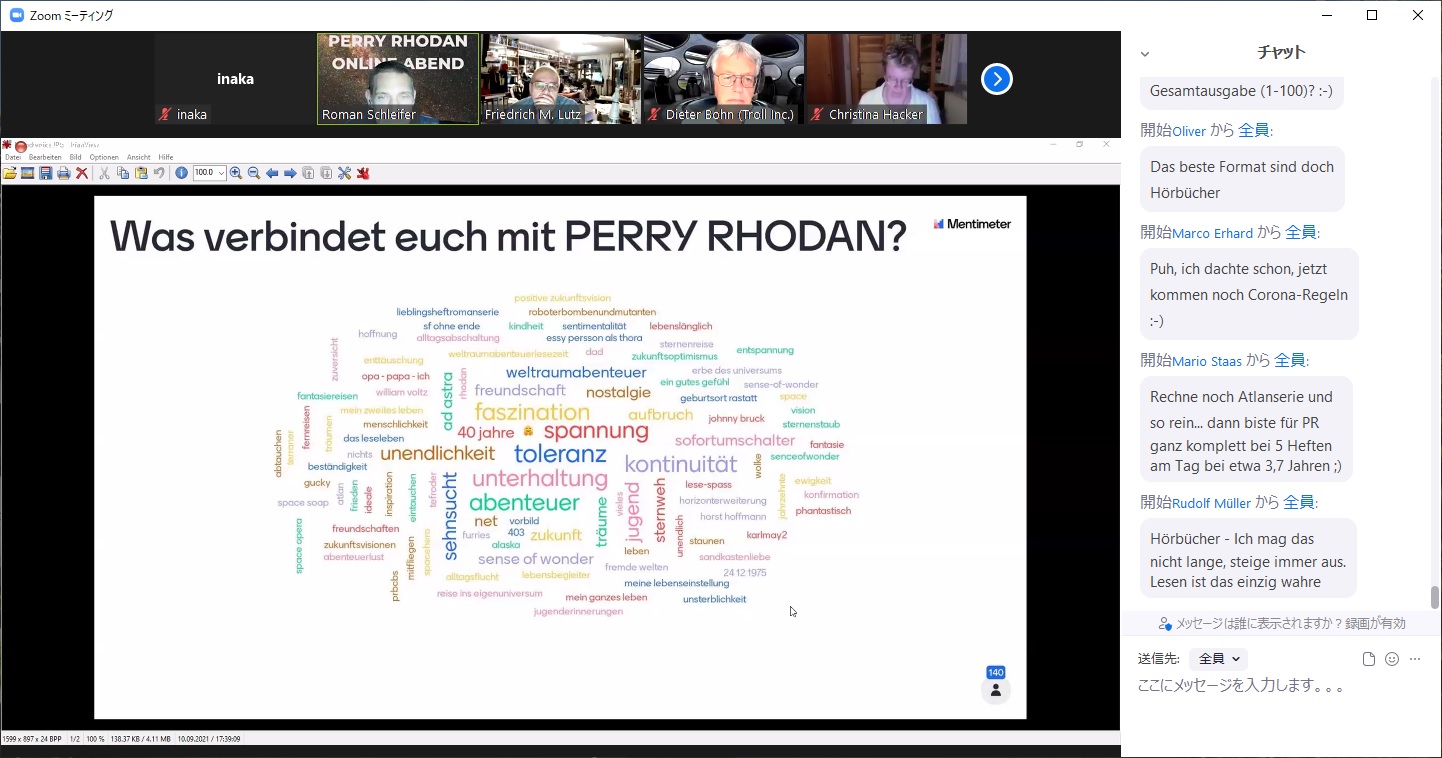Click the chat panel scrollbar thumb

pyautogui.click(x=1435, y=597)
